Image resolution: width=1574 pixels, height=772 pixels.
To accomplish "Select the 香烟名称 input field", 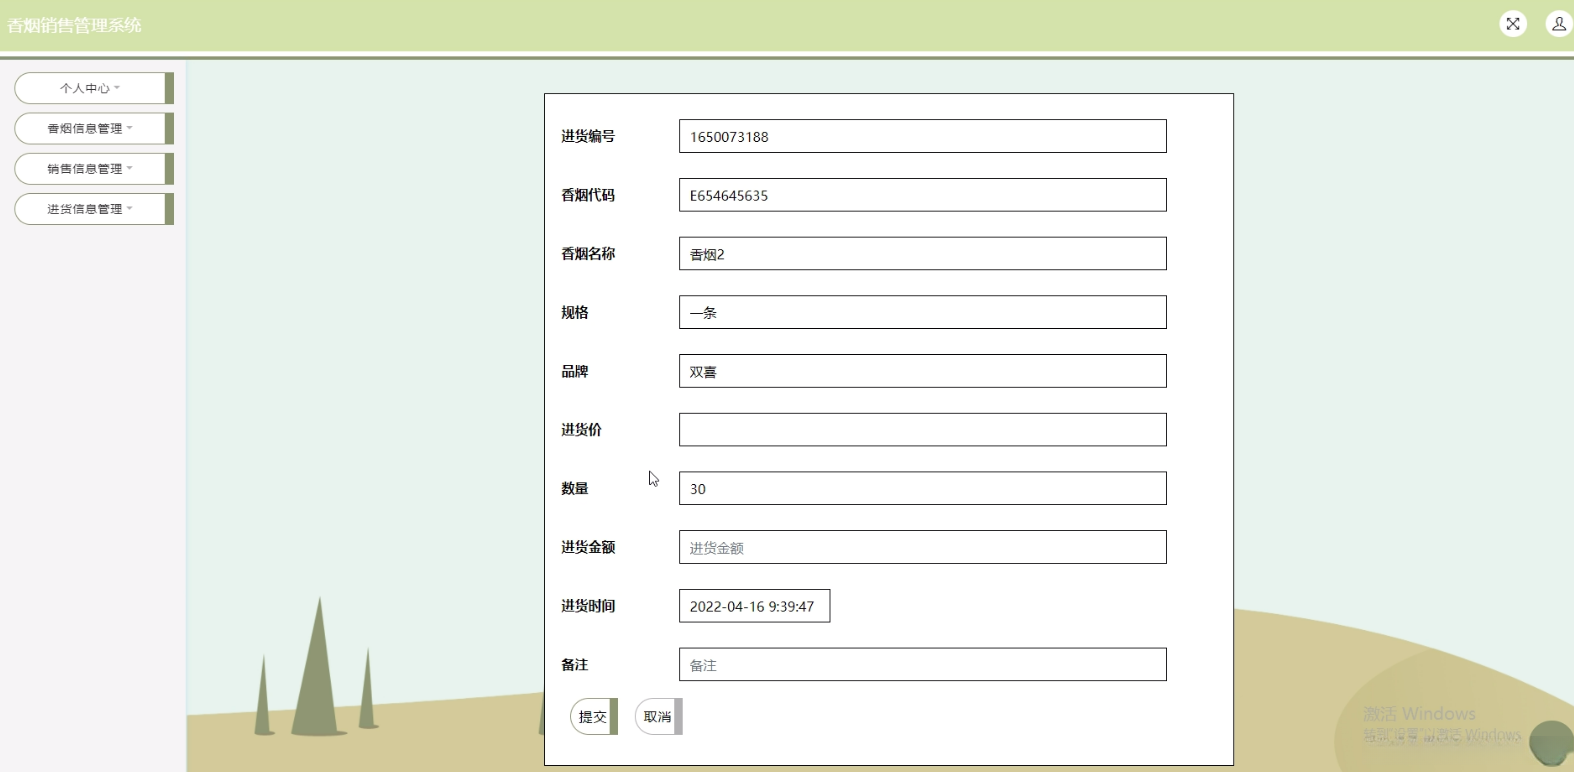I will pyautogui.click(x=922, y=254).
